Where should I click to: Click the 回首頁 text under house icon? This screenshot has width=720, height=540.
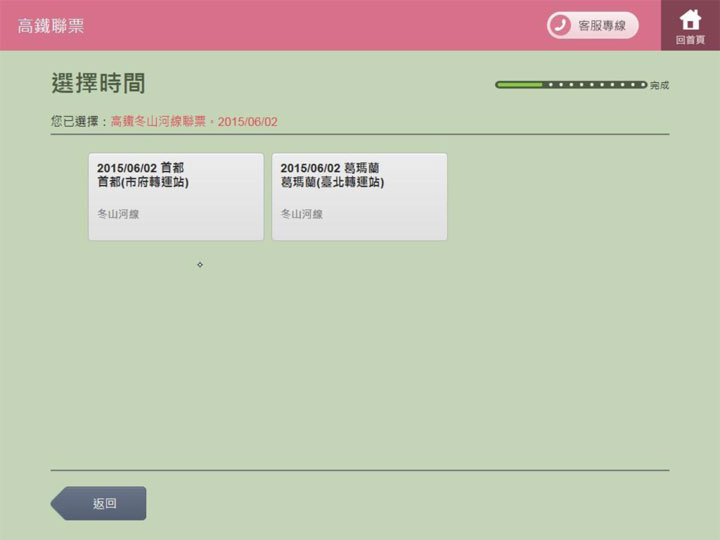point(690,40)
